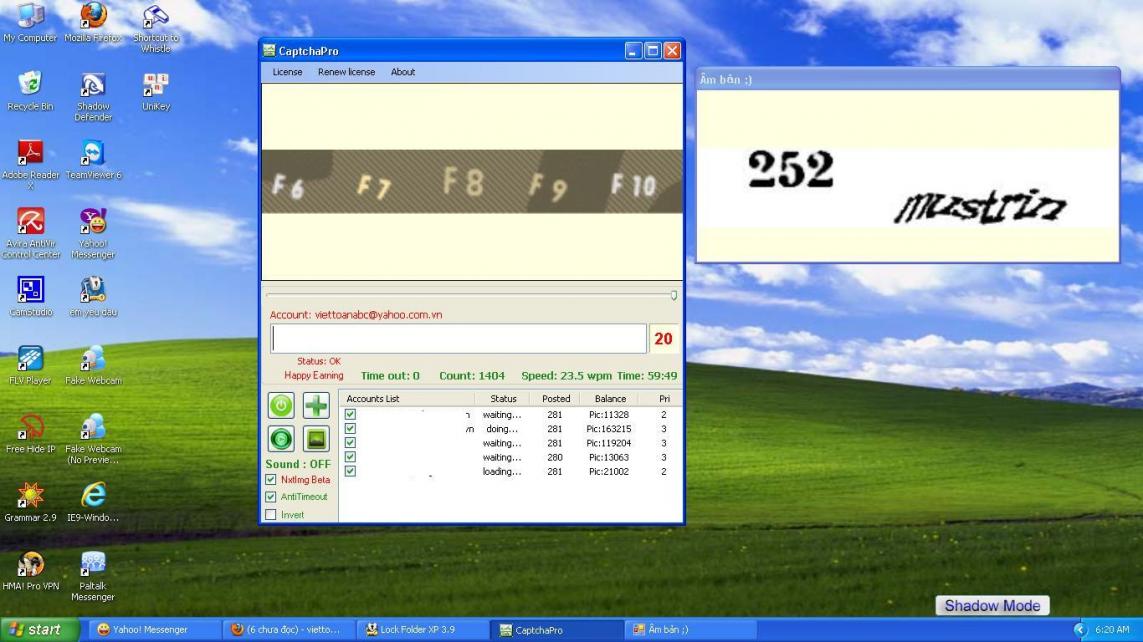The image size is (1143, 642).
Task: Click the Pri column header
Action: pos(662,399)
